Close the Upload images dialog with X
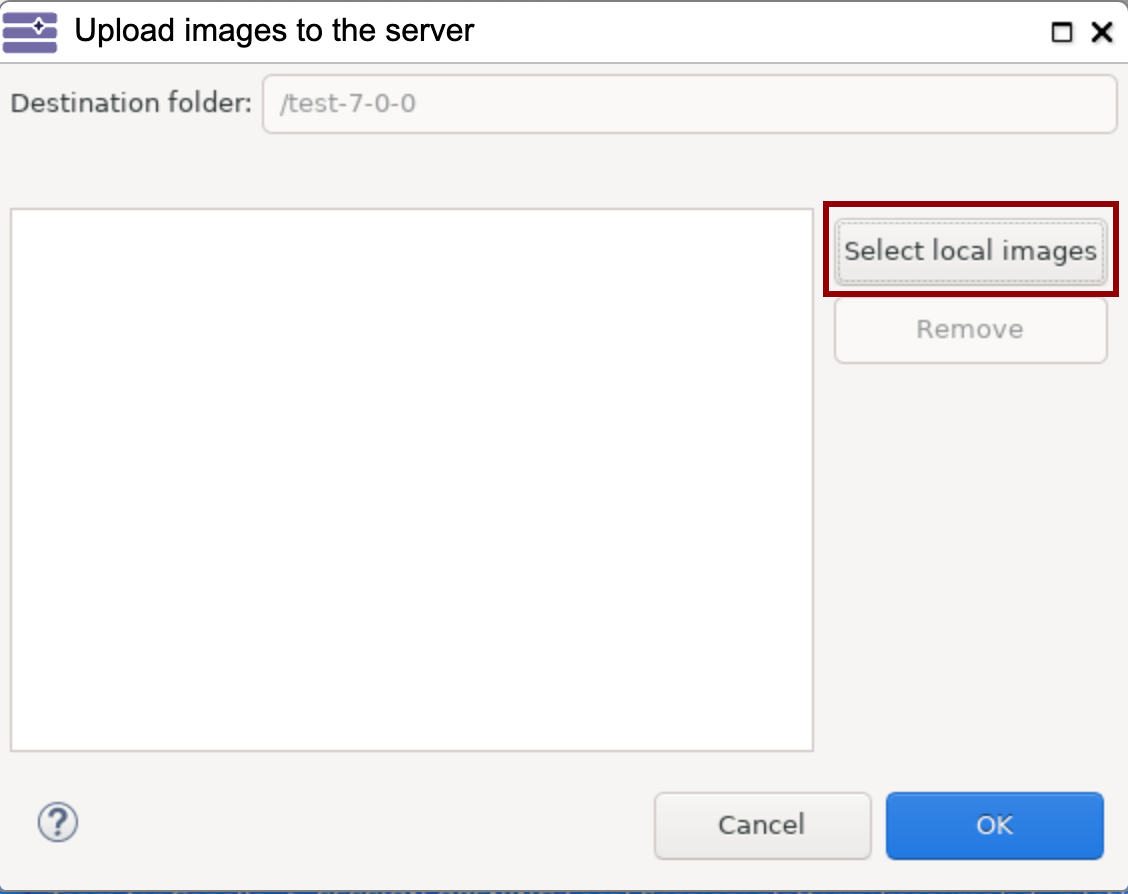The image size is (1128, 894). 1102,32
